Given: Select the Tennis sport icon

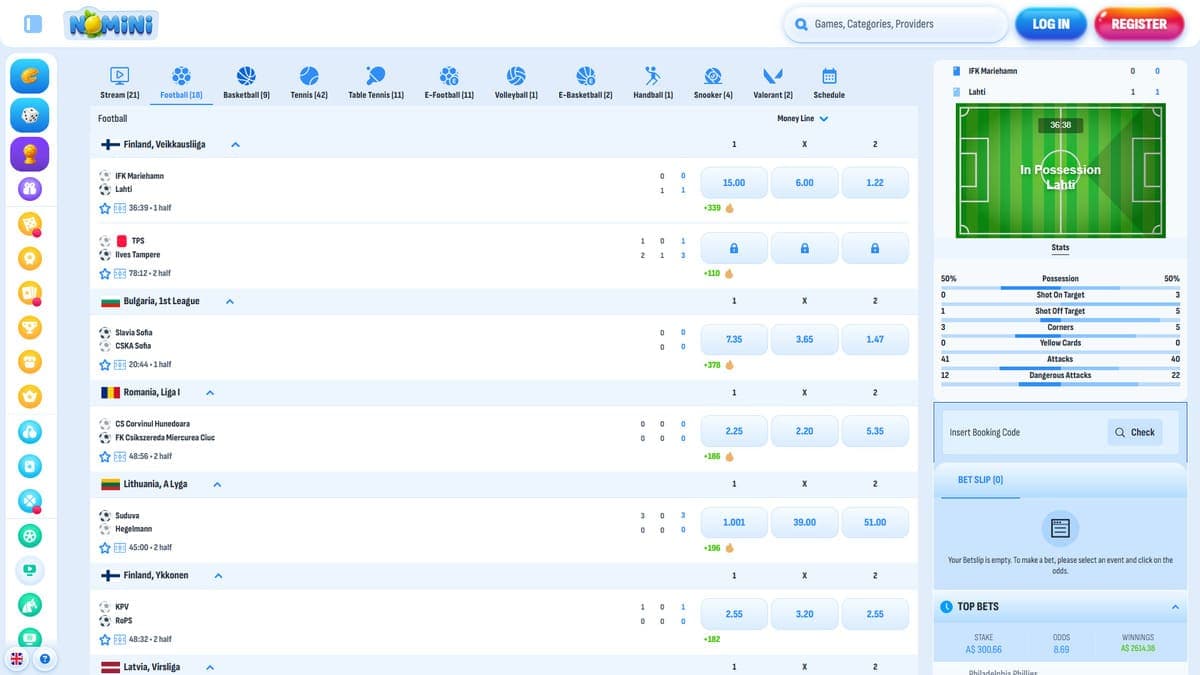Looking at the screenshot, I should pyautogui.click(x=309, y=76).
